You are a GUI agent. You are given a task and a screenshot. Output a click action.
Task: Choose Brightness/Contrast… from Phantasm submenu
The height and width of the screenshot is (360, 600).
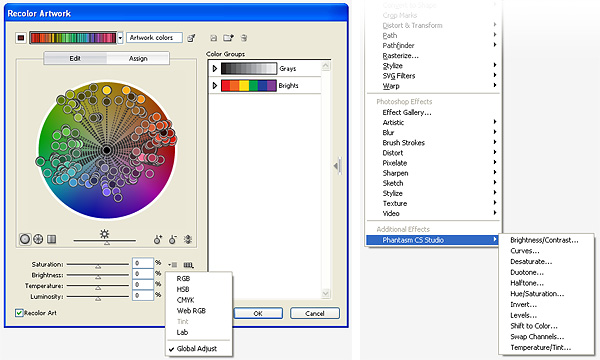[544, 240]
